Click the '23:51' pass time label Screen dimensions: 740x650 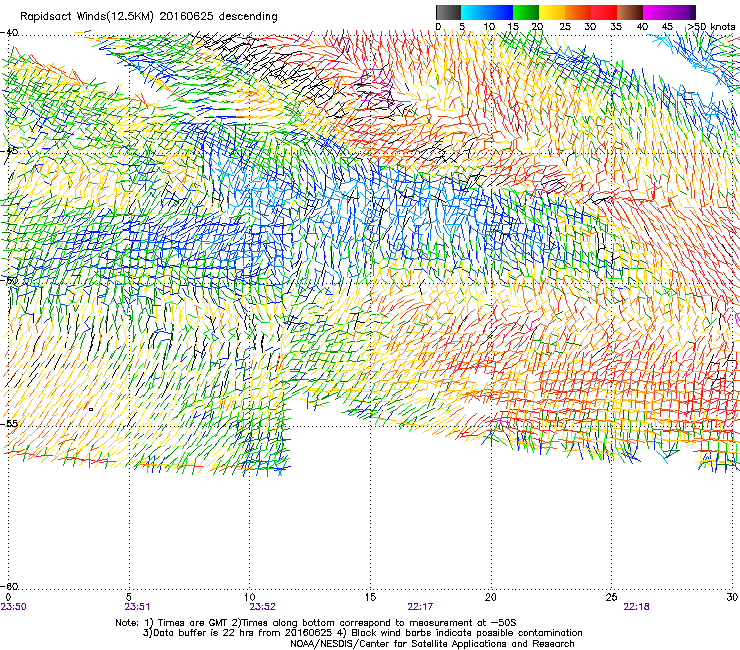pos(138,607)
